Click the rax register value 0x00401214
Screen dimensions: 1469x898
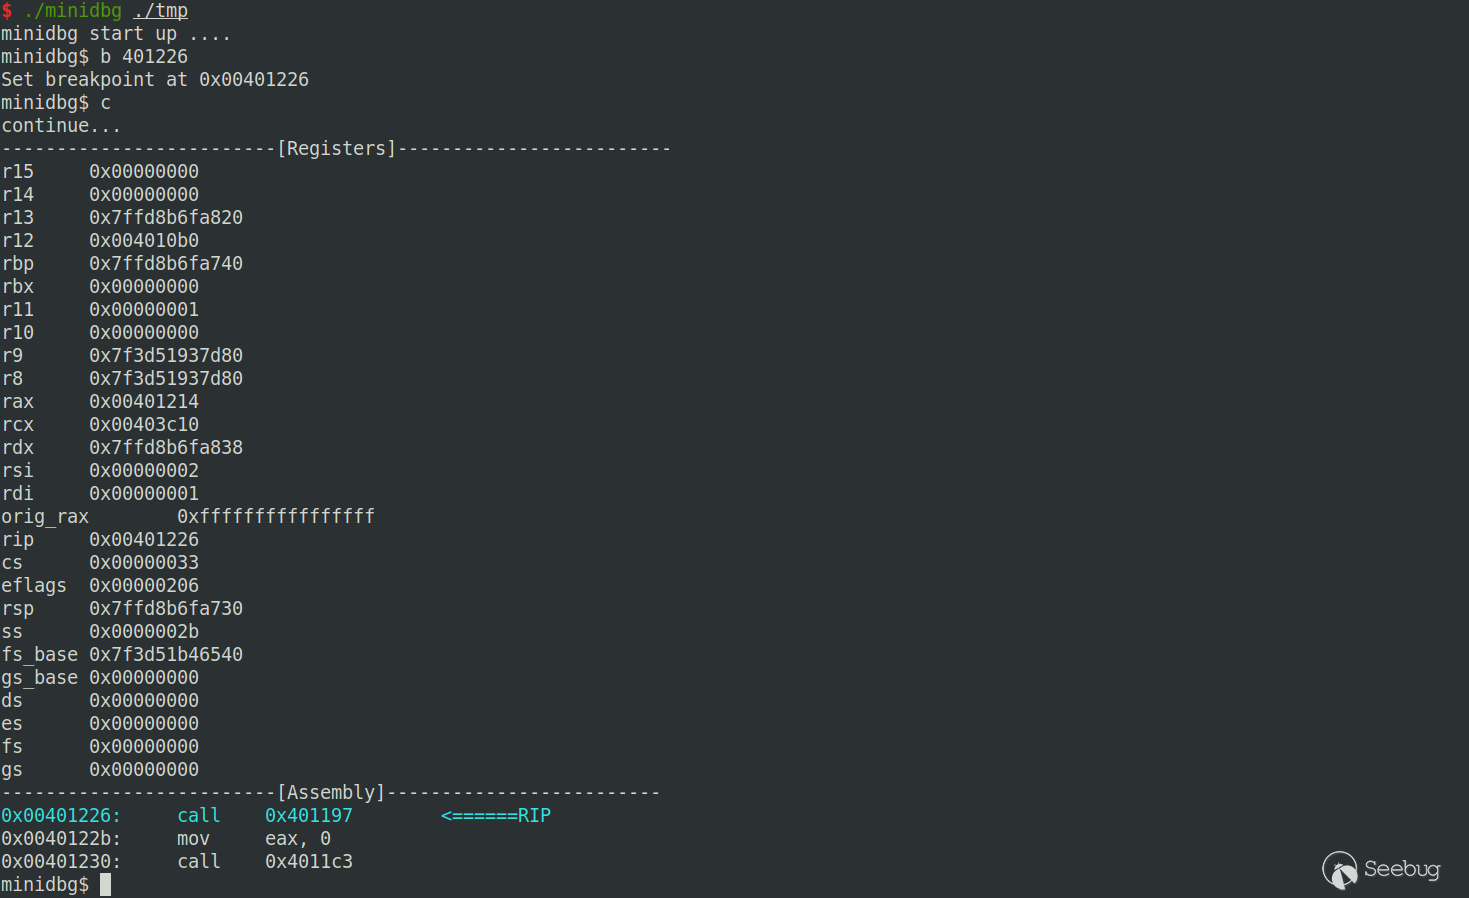[x=144, y=402]
